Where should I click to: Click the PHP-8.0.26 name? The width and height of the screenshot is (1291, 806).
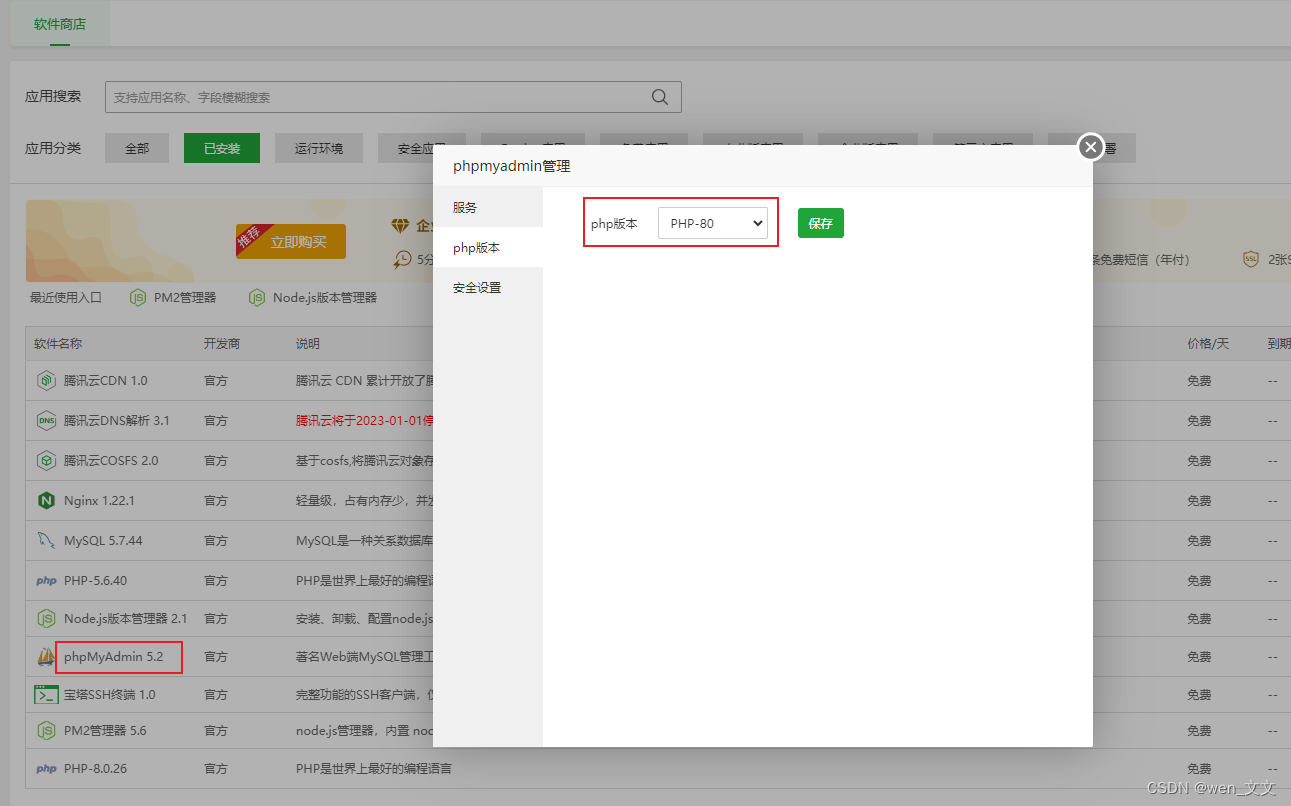tap(96, 768)
